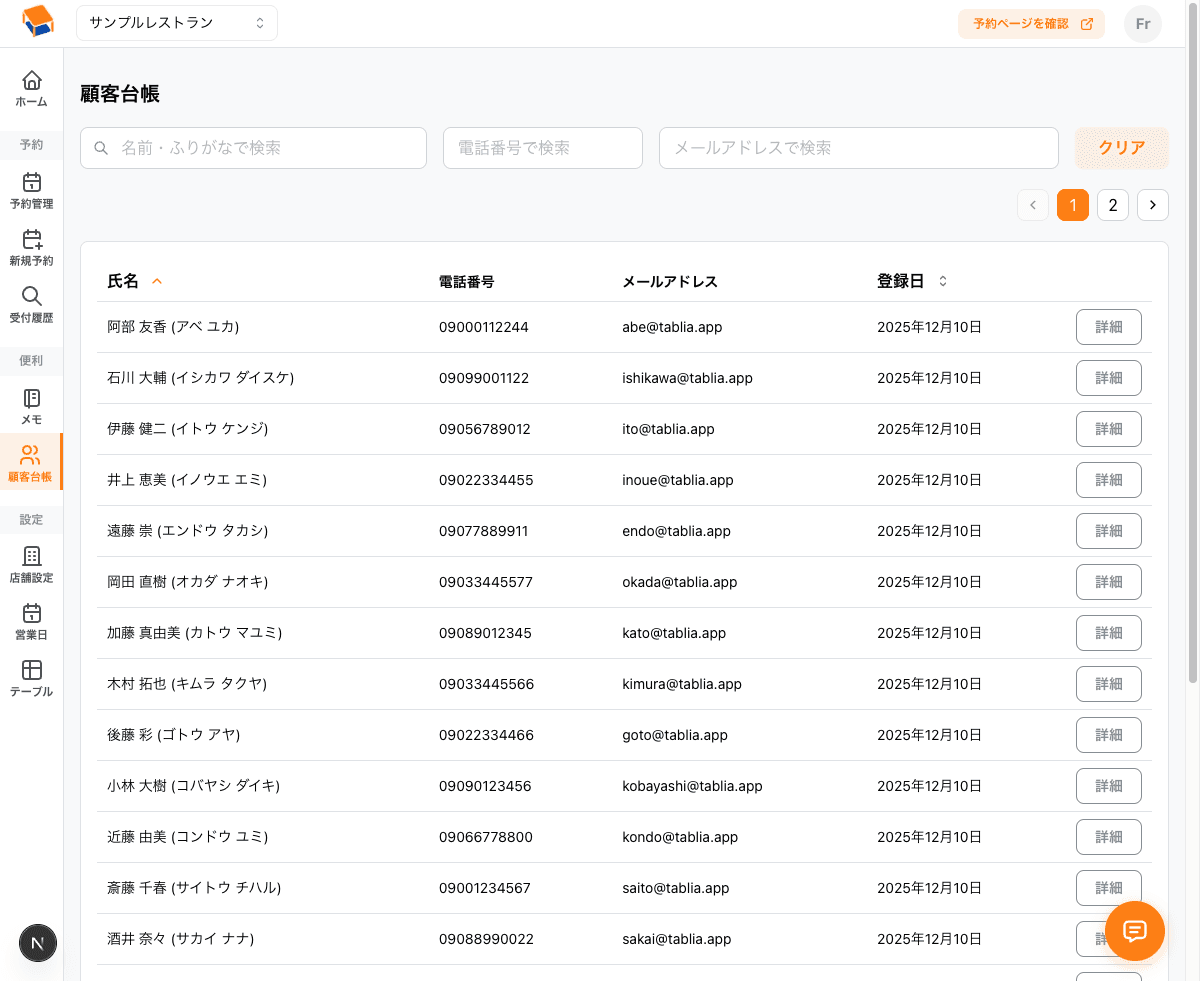1200x981 pixels.
Task: Go to page 2 of customers
Action: coord(1112,205)
